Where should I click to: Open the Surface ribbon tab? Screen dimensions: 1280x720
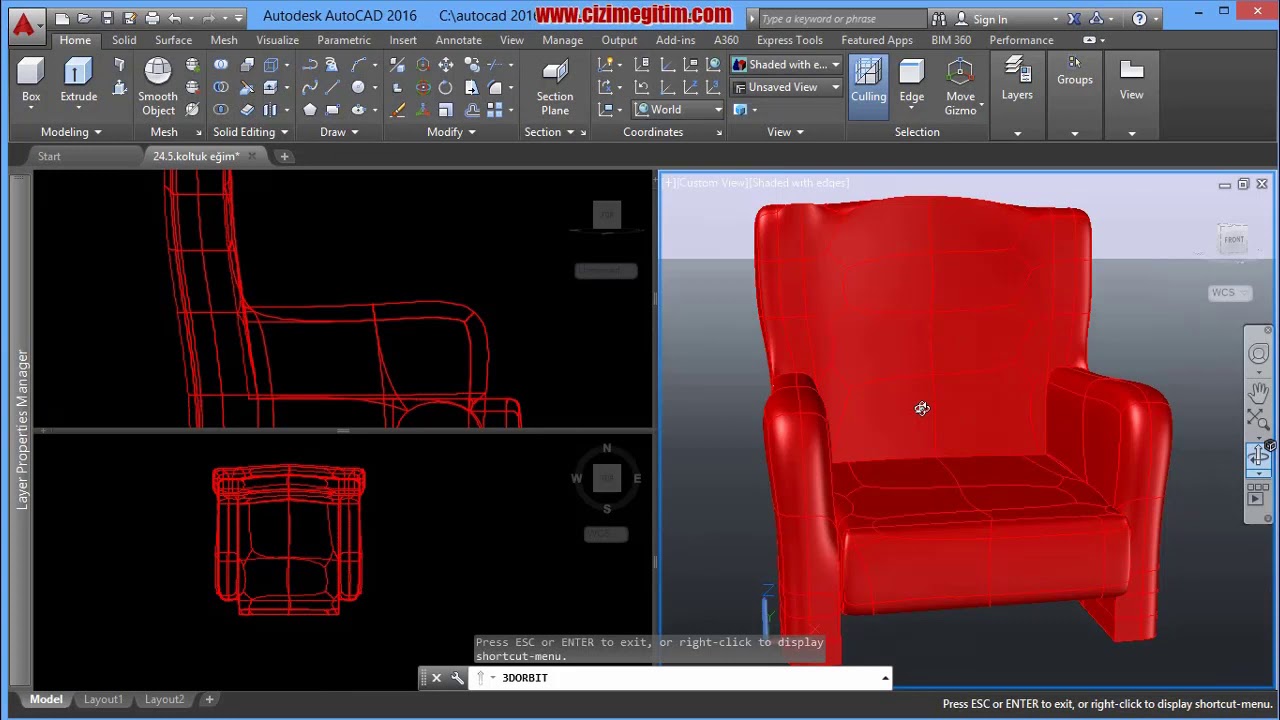click(x=173, y=40)
